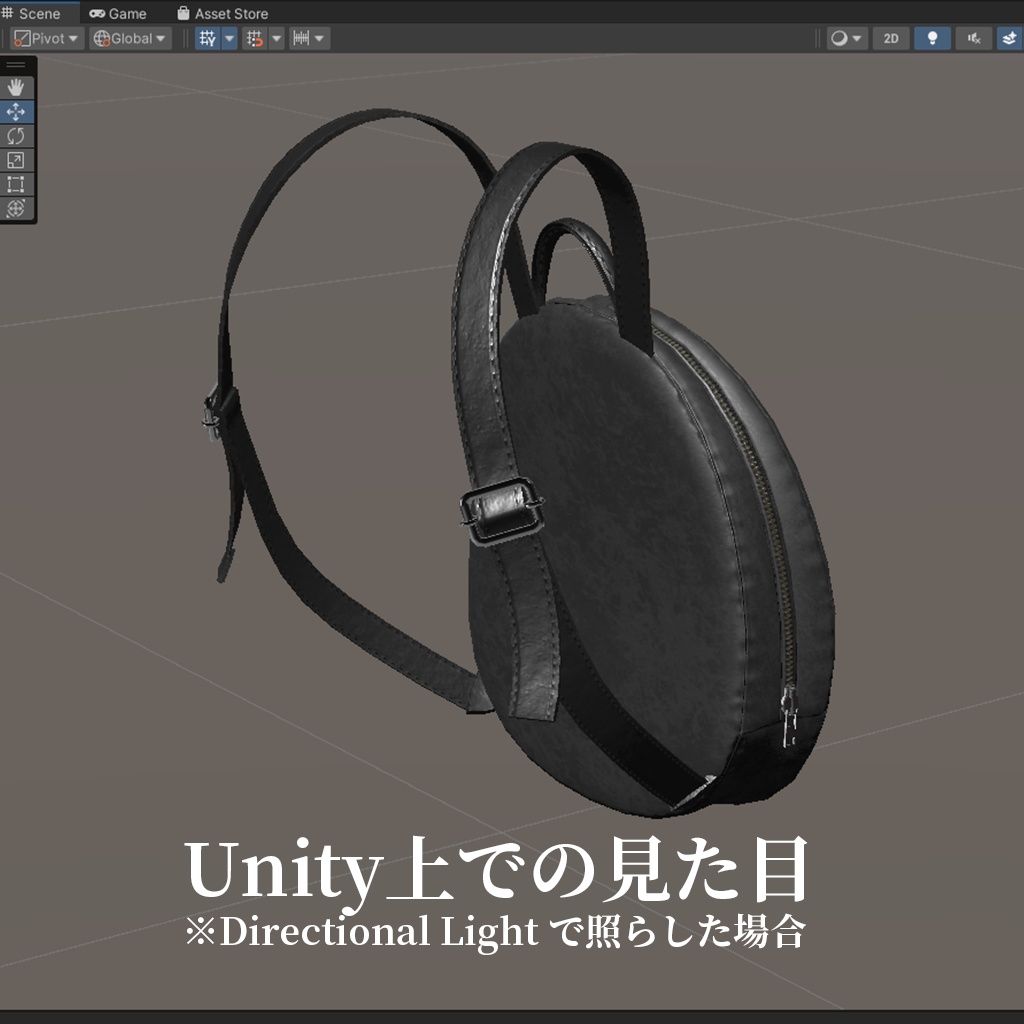Select the Scale tool

point(16,160)
